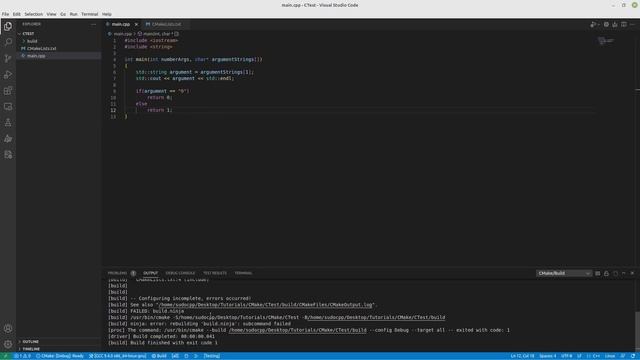Open the View menu

click(51, 14)
